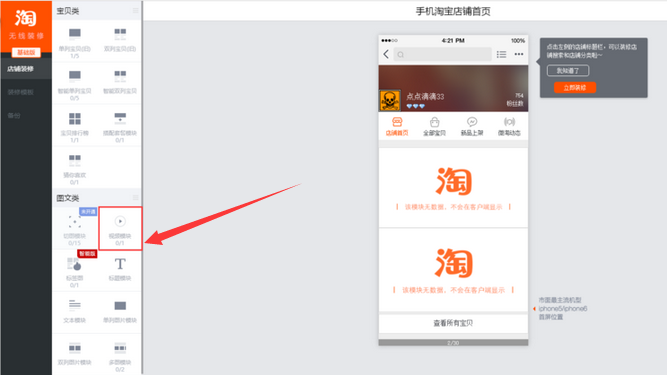Viewport: 667px width, 375px height.
Task: Switch to the 全部宝贝 tab
Action: [x=434, y=127]
